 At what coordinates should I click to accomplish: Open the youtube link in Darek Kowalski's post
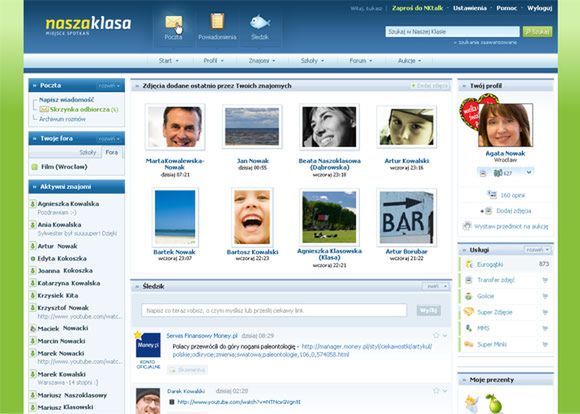pyautogui.click(x=239, y=402)
